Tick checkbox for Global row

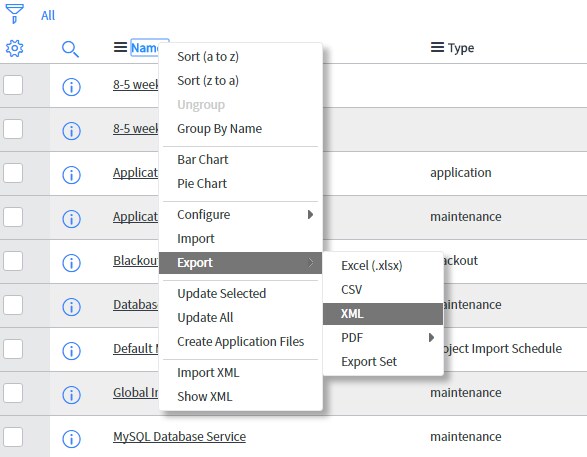click(x=13, y=393)
